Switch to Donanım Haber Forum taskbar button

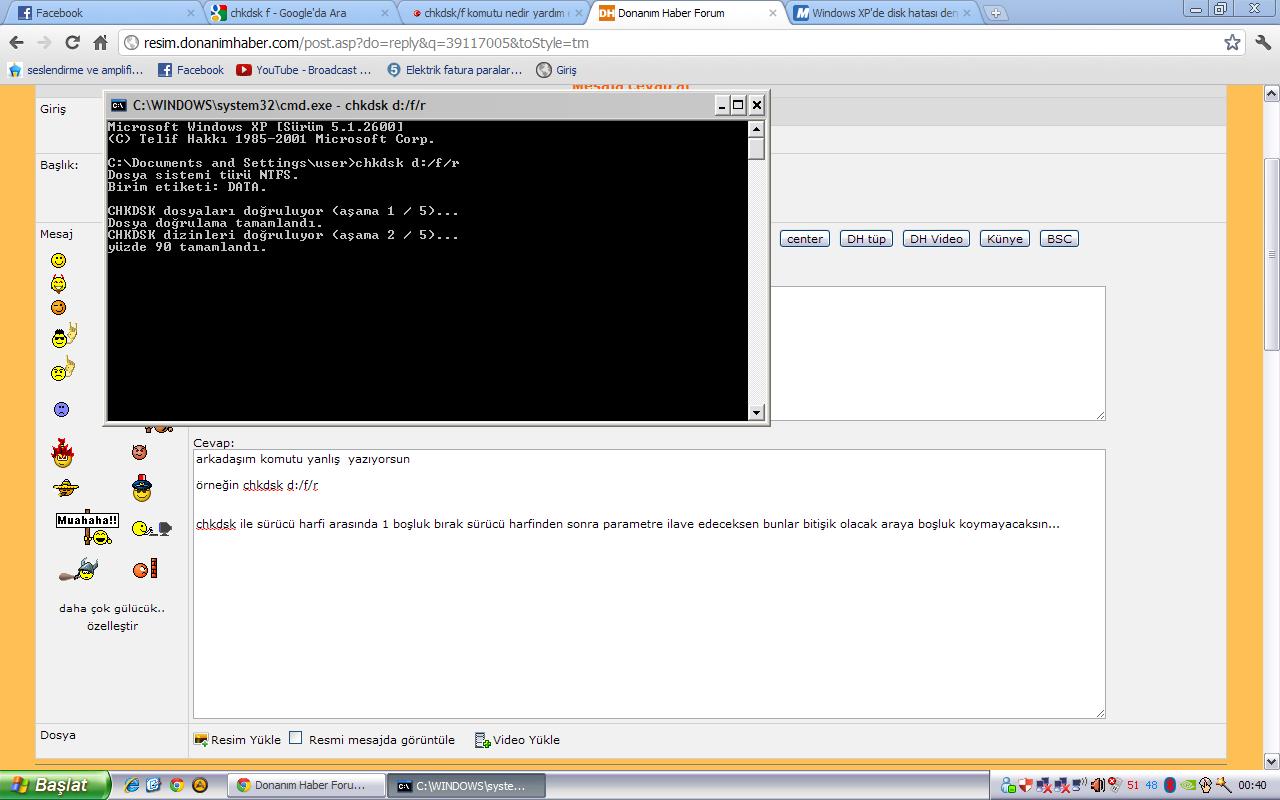point(305,786)
